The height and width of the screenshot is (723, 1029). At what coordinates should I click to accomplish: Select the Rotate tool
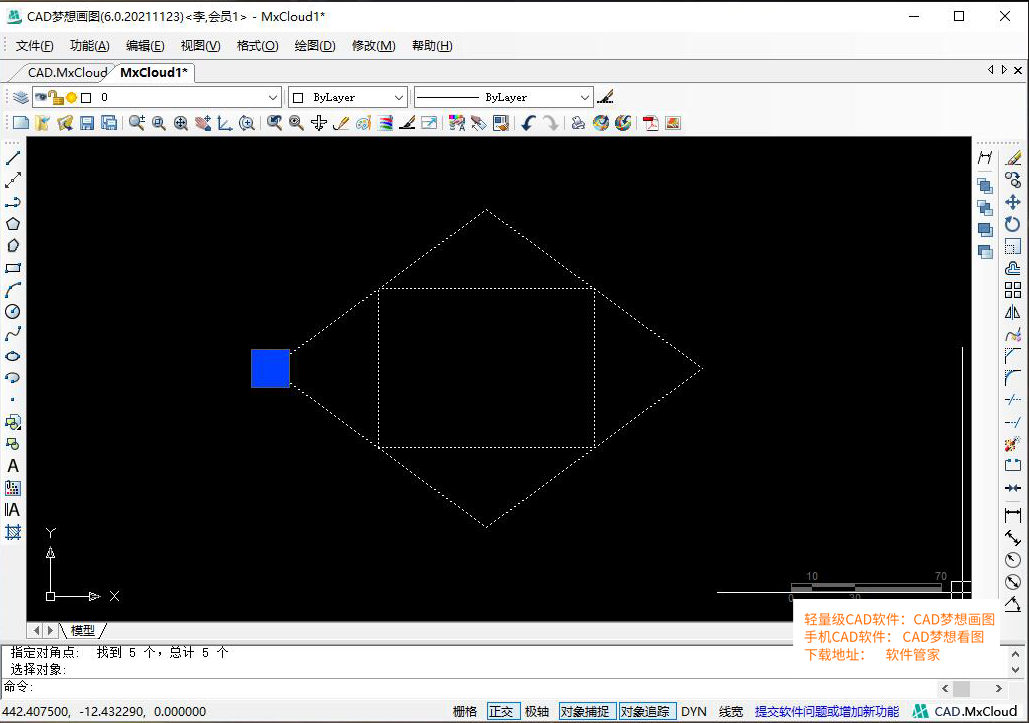point(1012,226)
